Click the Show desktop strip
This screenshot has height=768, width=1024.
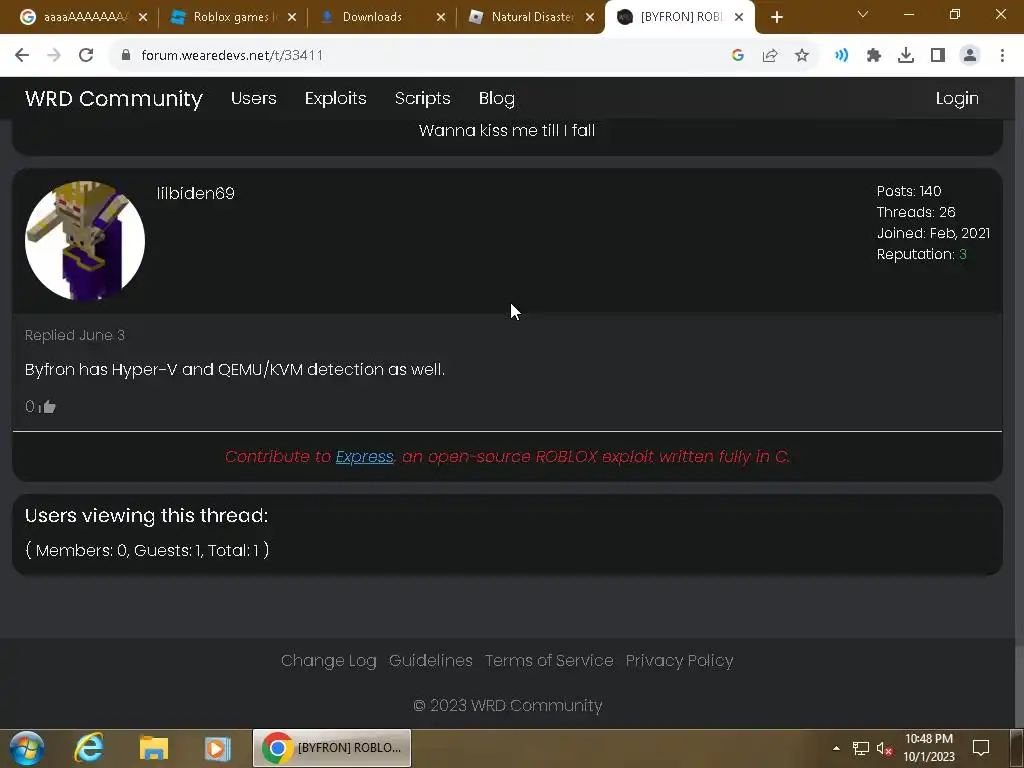point(1017,748)
